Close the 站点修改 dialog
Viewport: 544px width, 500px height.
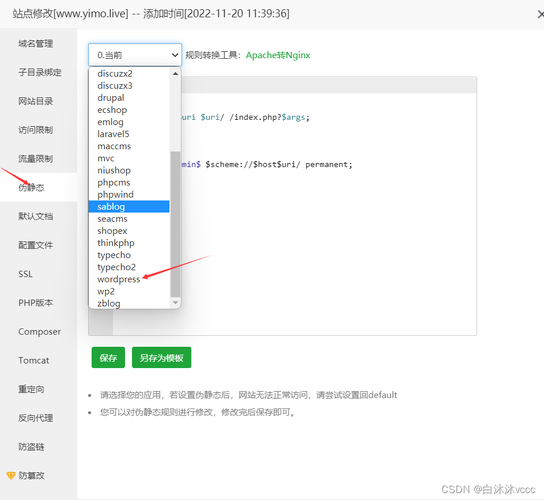click(540, 14)
